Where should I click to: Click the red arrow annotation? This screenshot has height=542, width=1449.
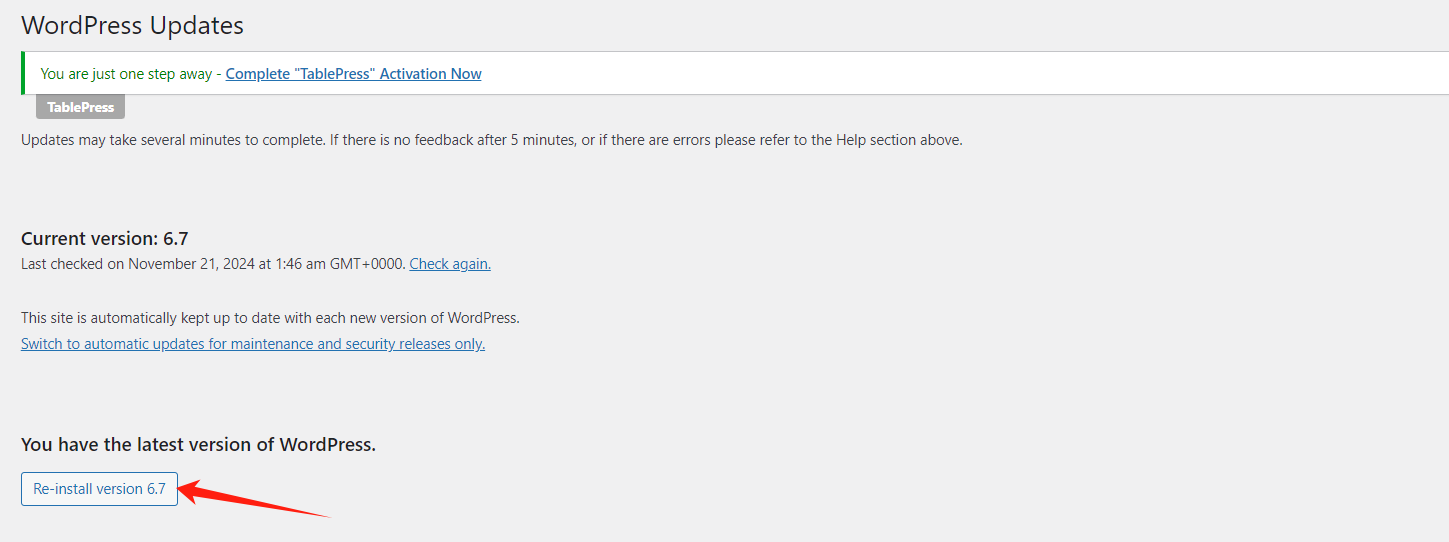tap(250, 501)
